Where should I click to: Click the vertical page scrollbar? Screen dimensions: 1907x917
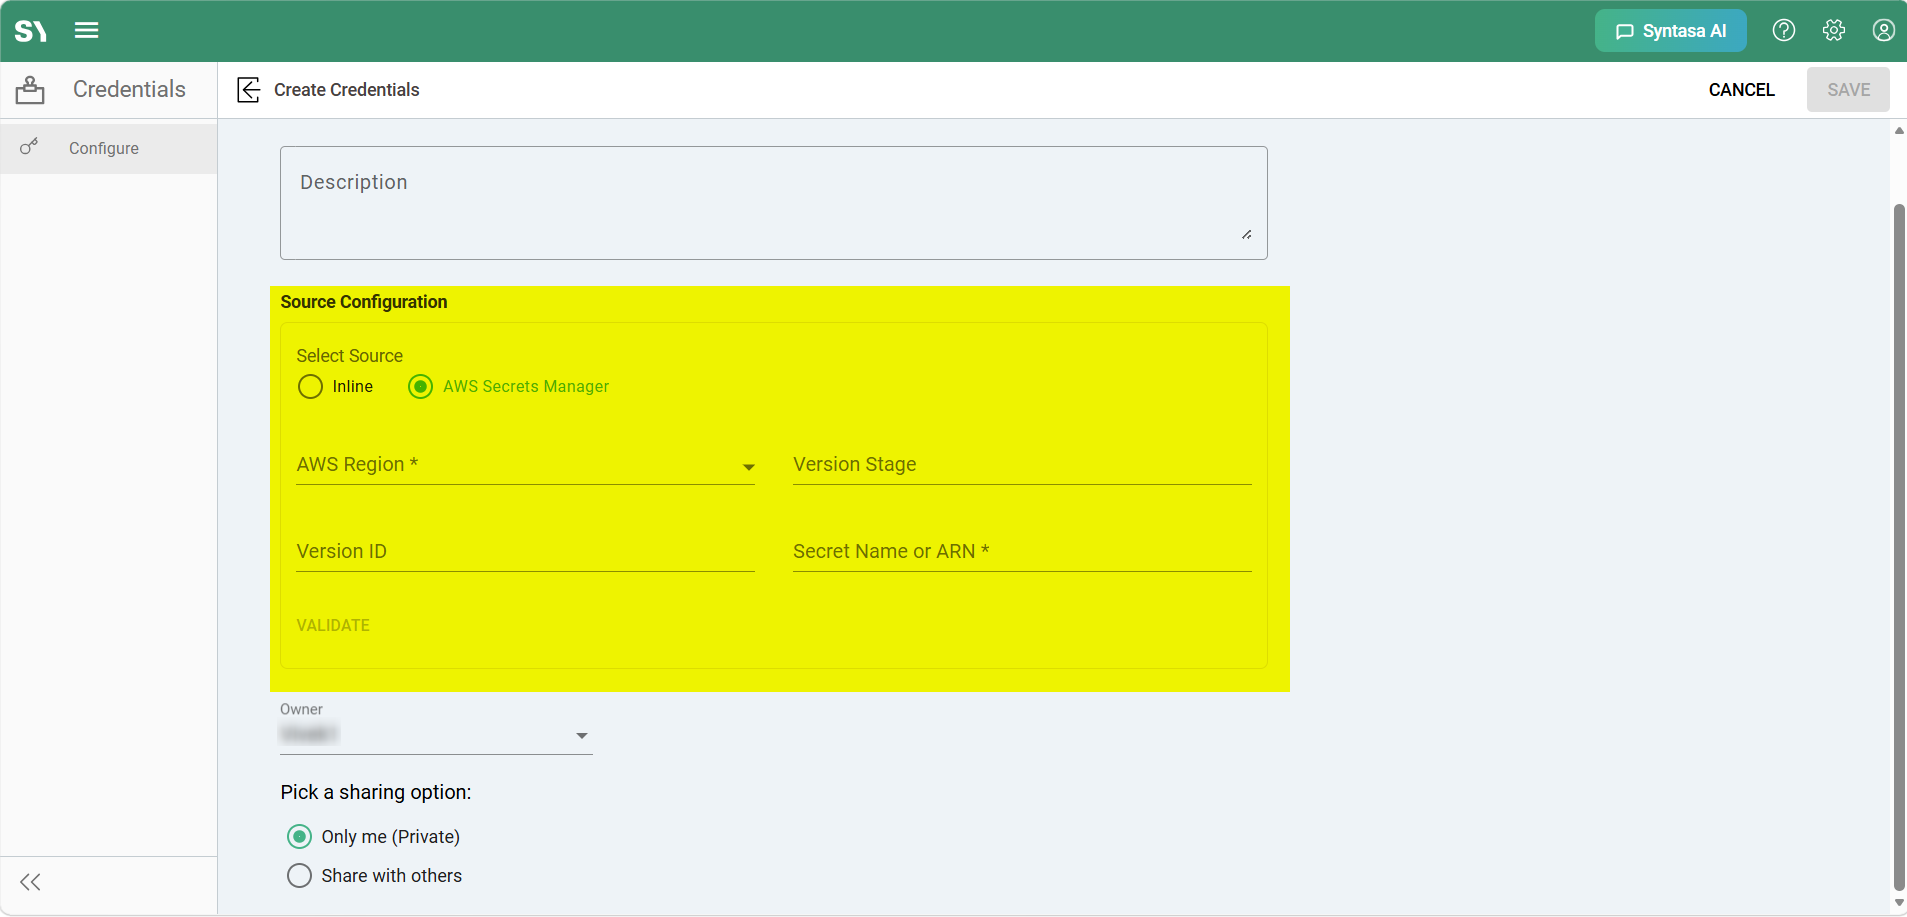pyautogui.click(x=1899, y=545)
